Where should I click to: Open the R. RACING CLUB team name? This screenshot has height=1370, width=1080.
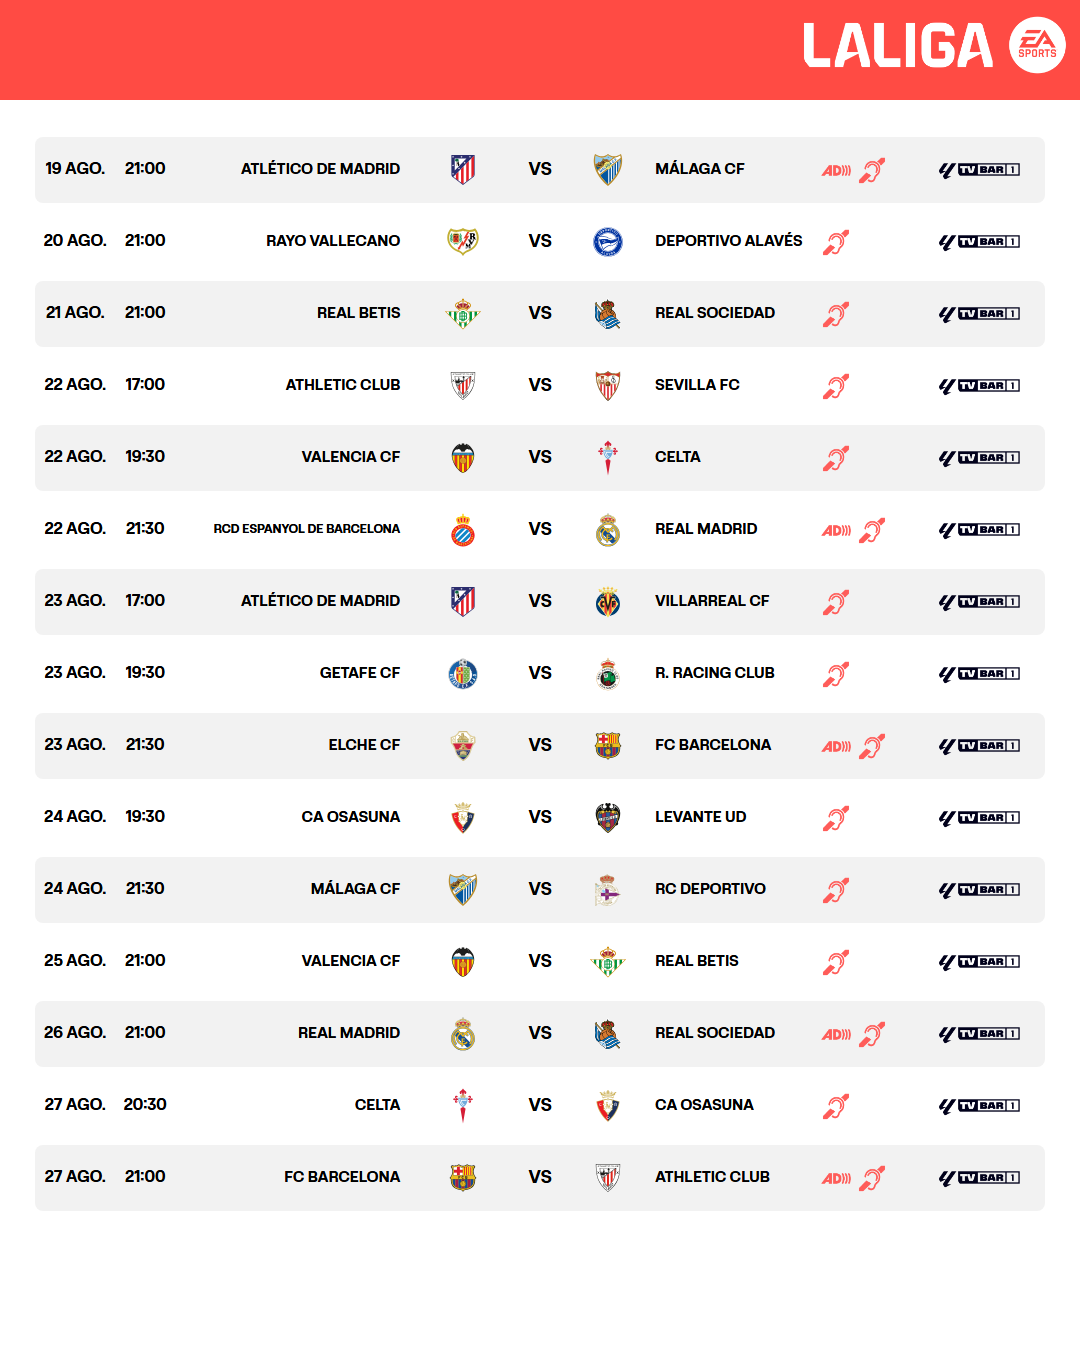click(x=714, y=673)
